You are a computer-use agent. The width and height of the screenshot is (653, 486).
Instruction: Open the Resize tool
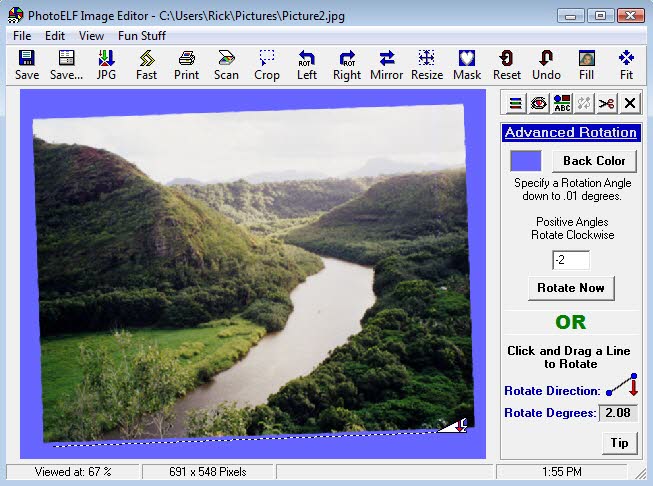[x=426, y=65]
